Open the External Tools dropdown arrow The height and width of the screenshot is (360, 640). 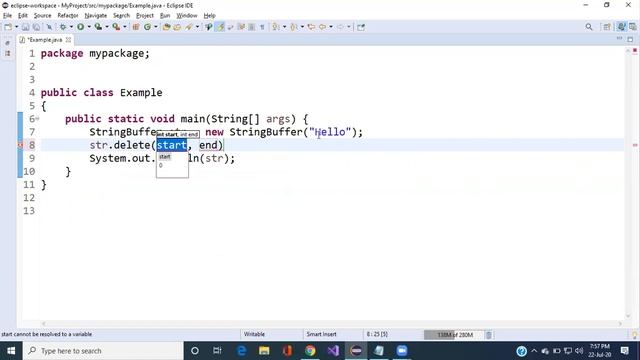tap(125, 27)
